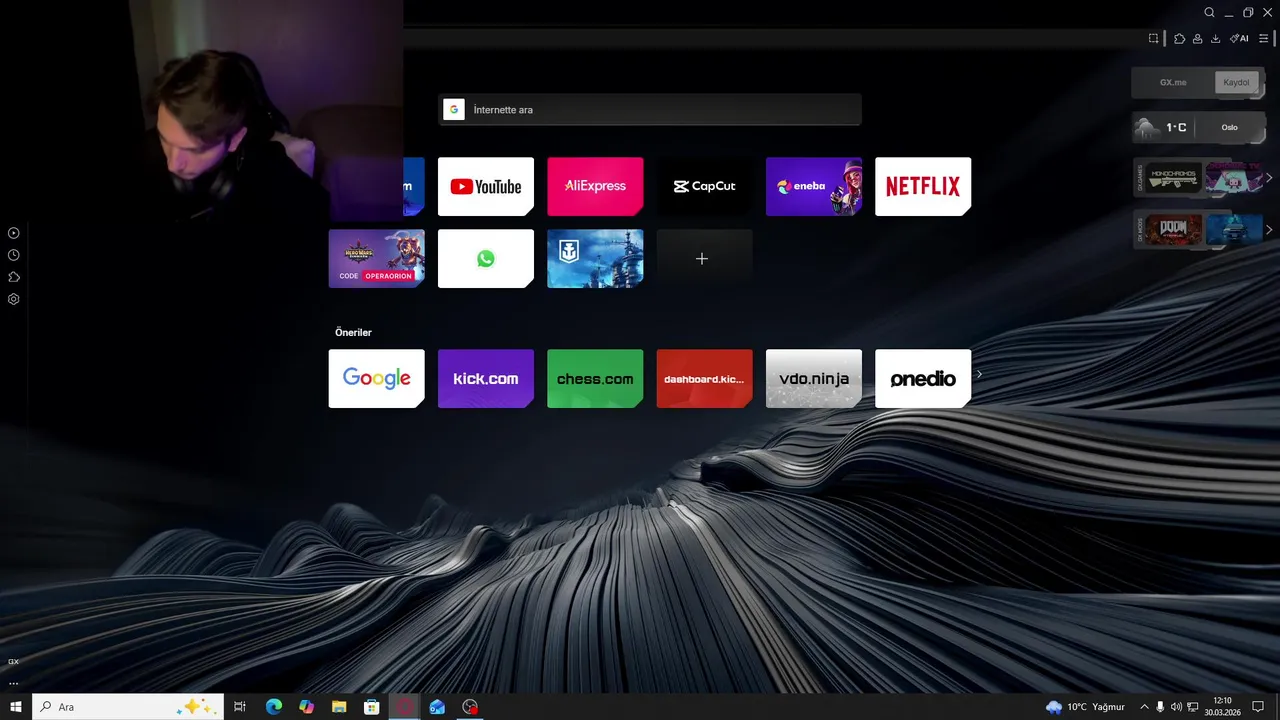1280x720 pixels.
Task: Open the CapCut speed dial tile
Action: (704, 186)
